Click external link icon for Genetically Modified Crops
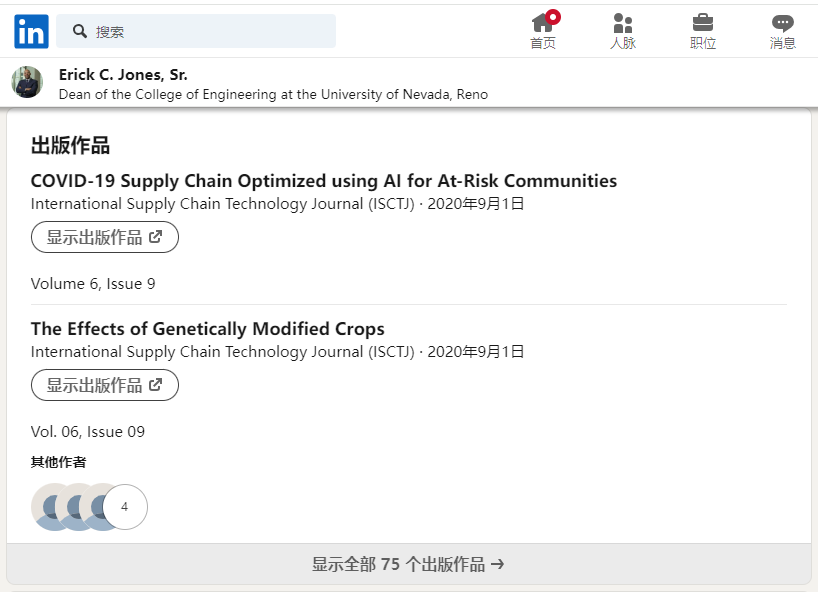The width and height of the screenshot is (818, 592). (155, 385)
